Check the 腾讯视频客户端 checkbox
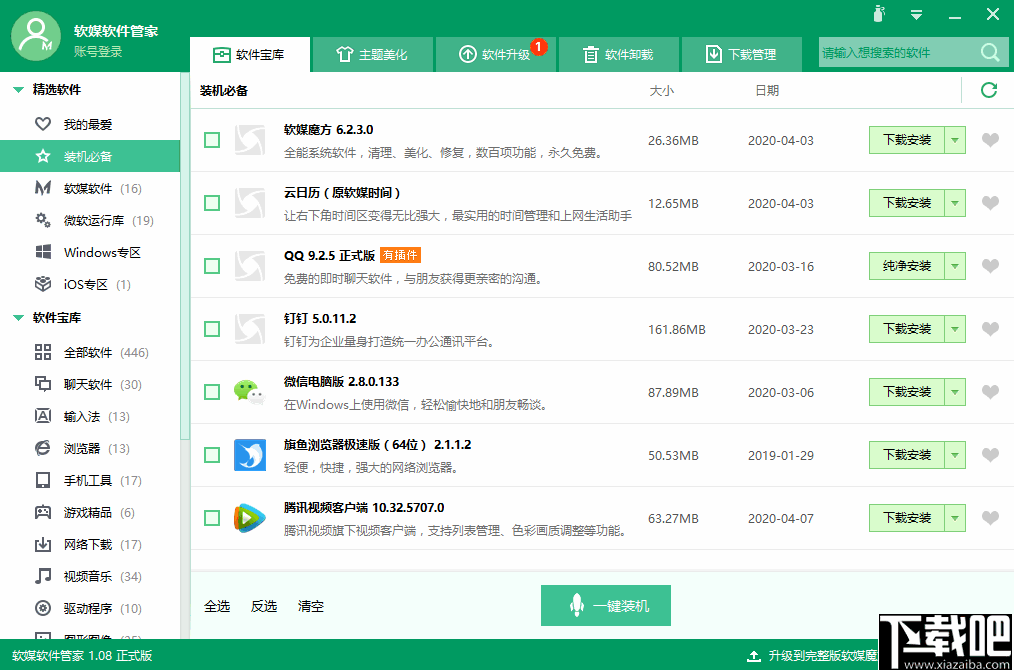1014x670 pixels. point(211,518)
